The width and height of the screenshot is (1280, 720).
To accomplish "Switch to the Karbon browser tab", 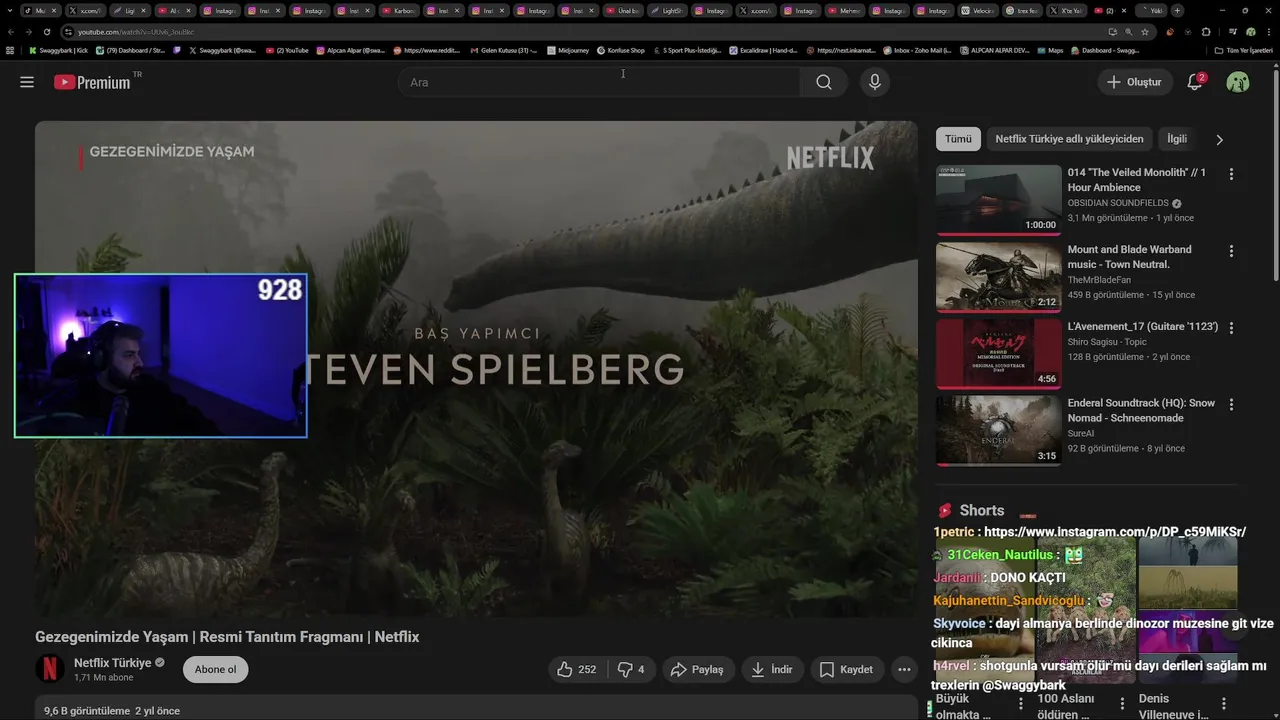I will click(398, 11).
